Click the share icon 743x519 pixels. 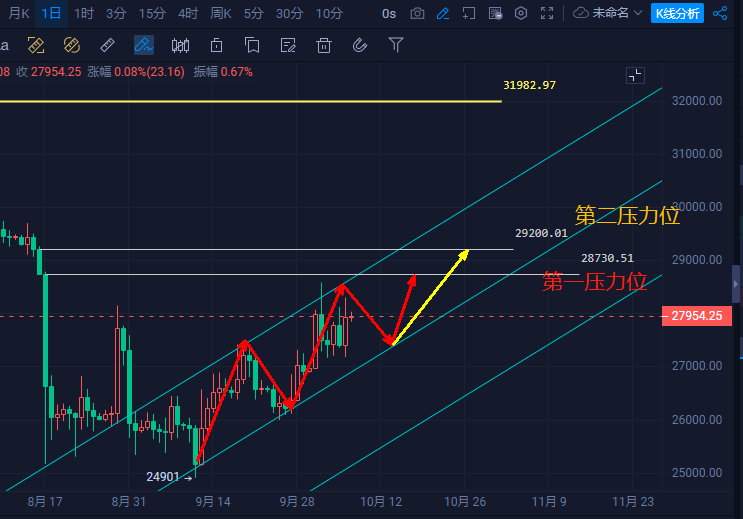click(720, 13)
